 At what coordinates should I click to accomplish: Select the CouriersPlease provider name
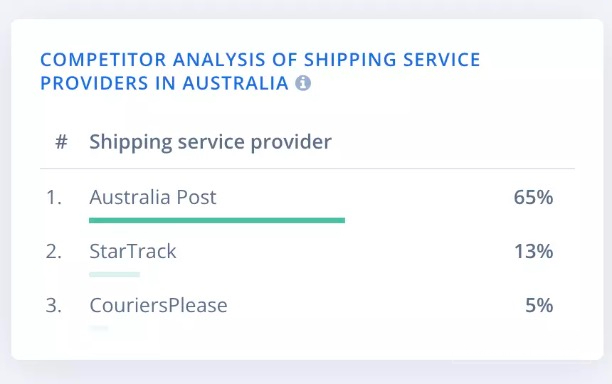click(158, 305)
